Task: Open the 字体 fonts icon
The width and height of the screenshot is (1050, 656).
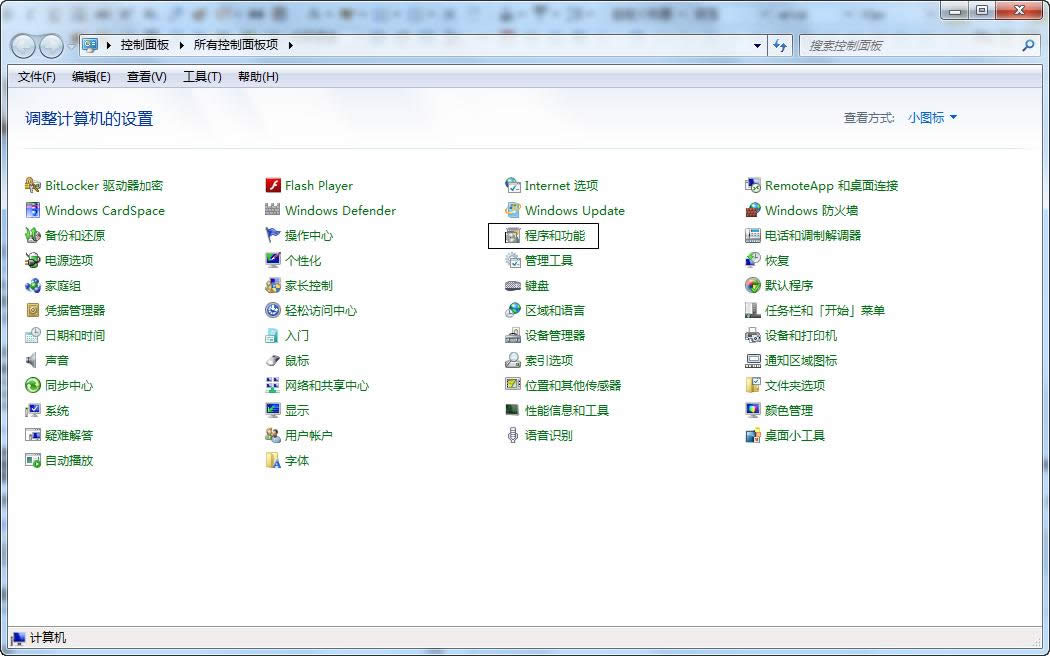Action: click(273, 460)
